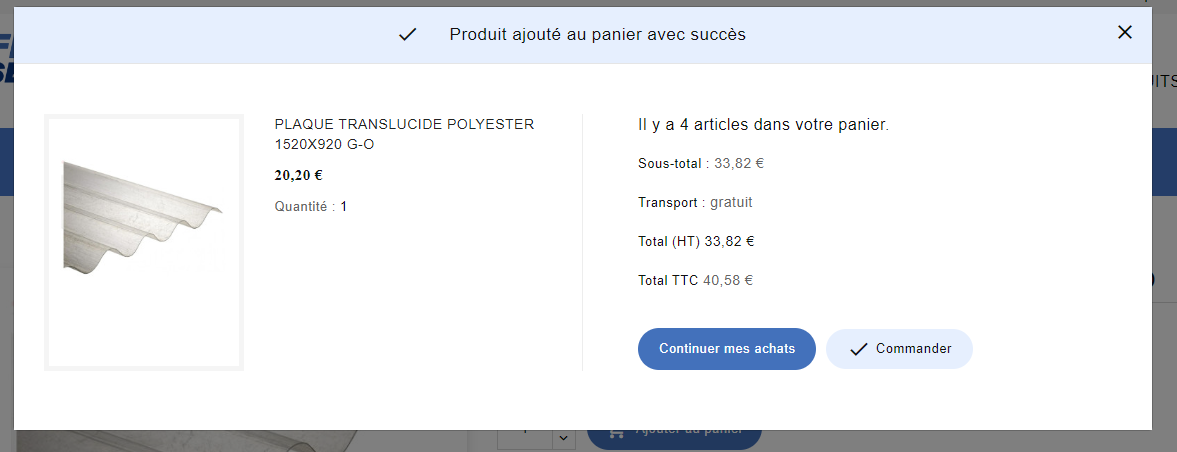Screen dimensions: 1177x452
Task: Open the polyester plaque product thumbnail
Action: [144, 243]
